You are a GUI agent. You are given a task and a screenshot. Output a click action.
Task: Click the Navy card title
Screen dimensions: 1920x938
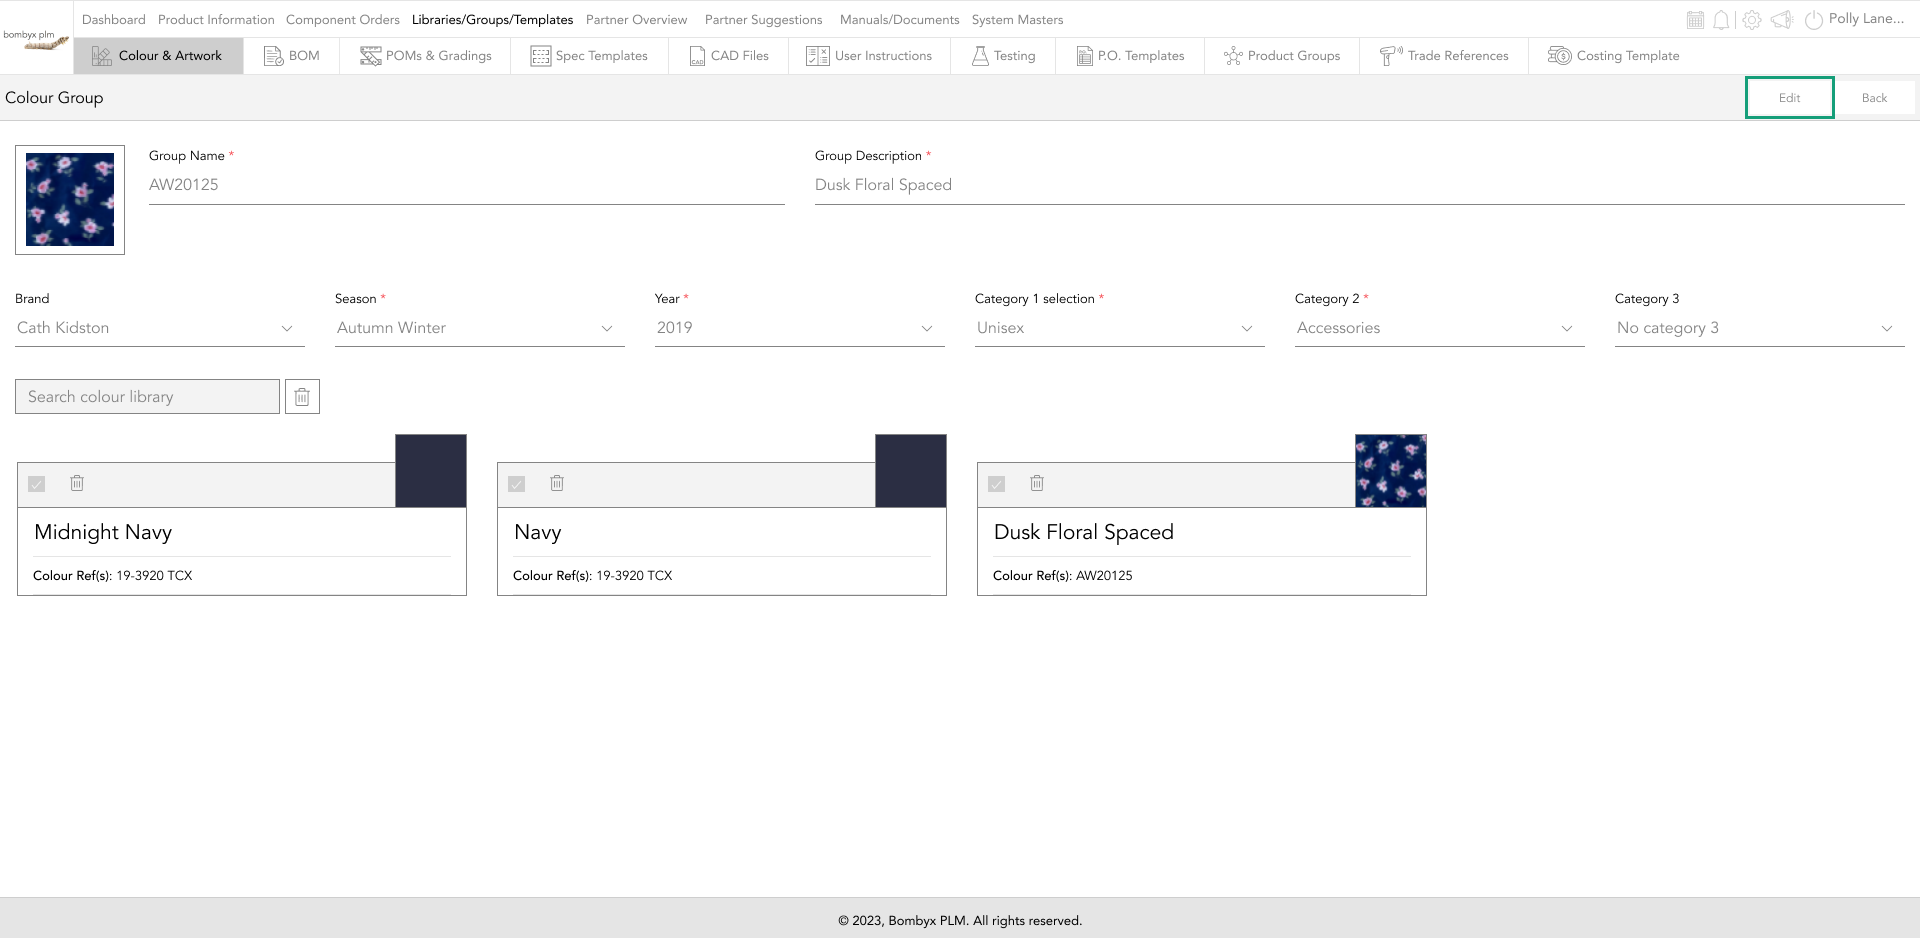538,532
